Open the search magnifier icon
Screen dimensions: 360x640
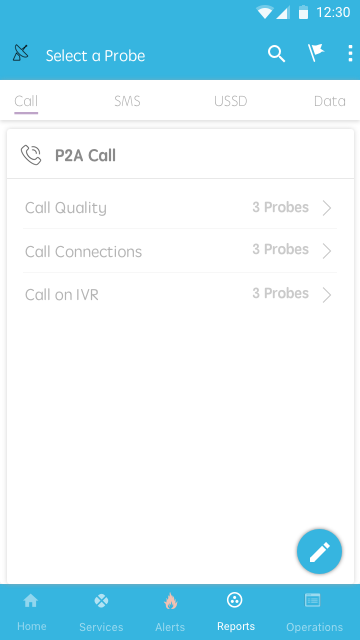(276, 54)
